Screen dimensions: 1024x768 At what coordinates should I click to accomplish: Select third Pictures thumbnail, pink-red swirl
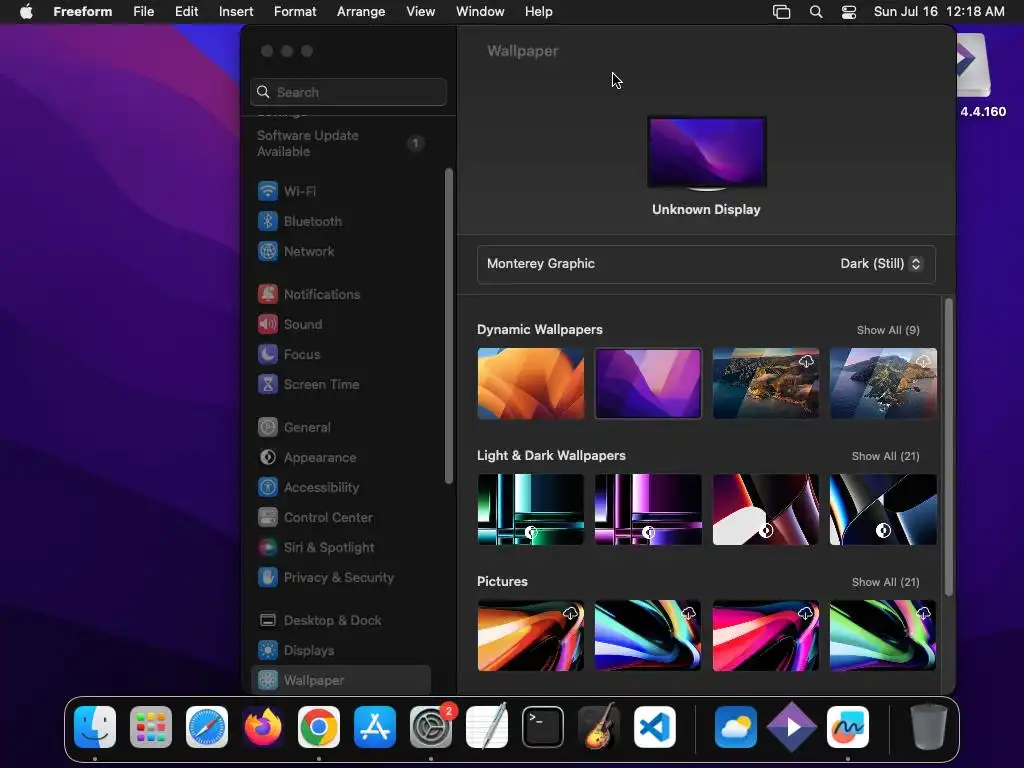[x=765, y=635]
